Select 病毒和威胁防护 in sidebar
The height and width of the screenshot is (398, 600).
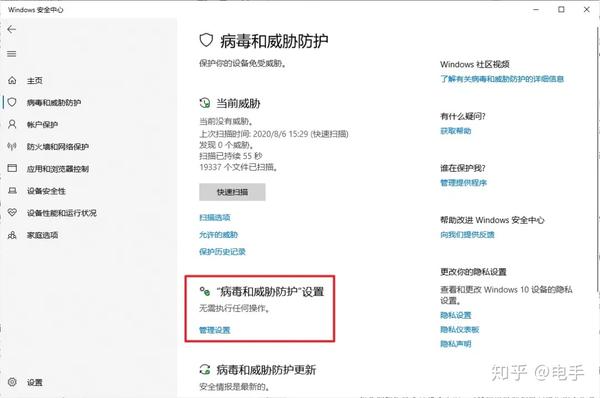54,103
